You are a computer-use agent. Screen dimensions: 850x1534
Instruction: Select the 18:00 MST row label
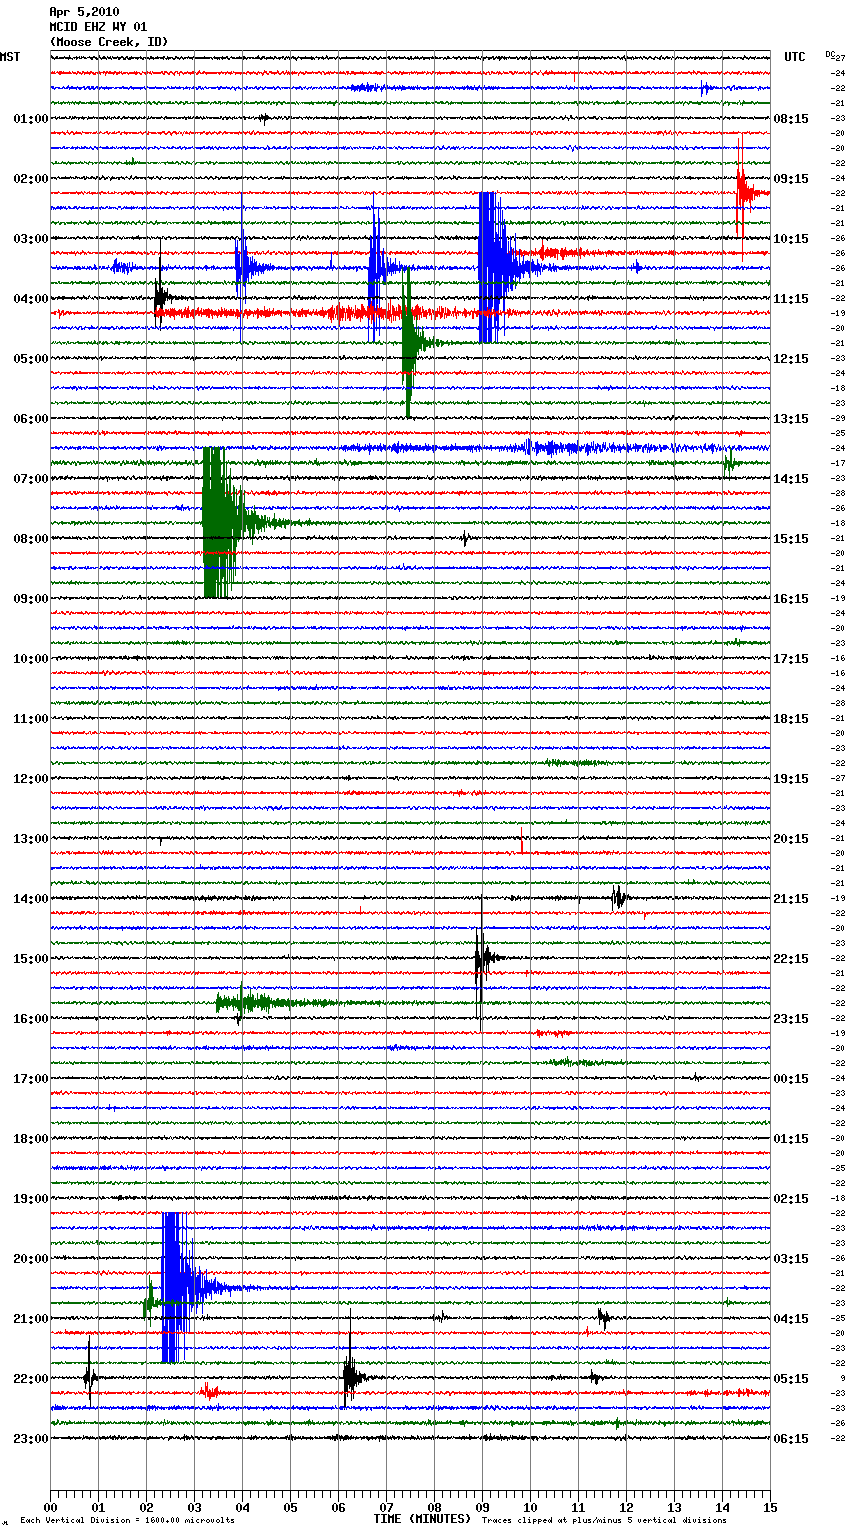[x=30, y=1139]
